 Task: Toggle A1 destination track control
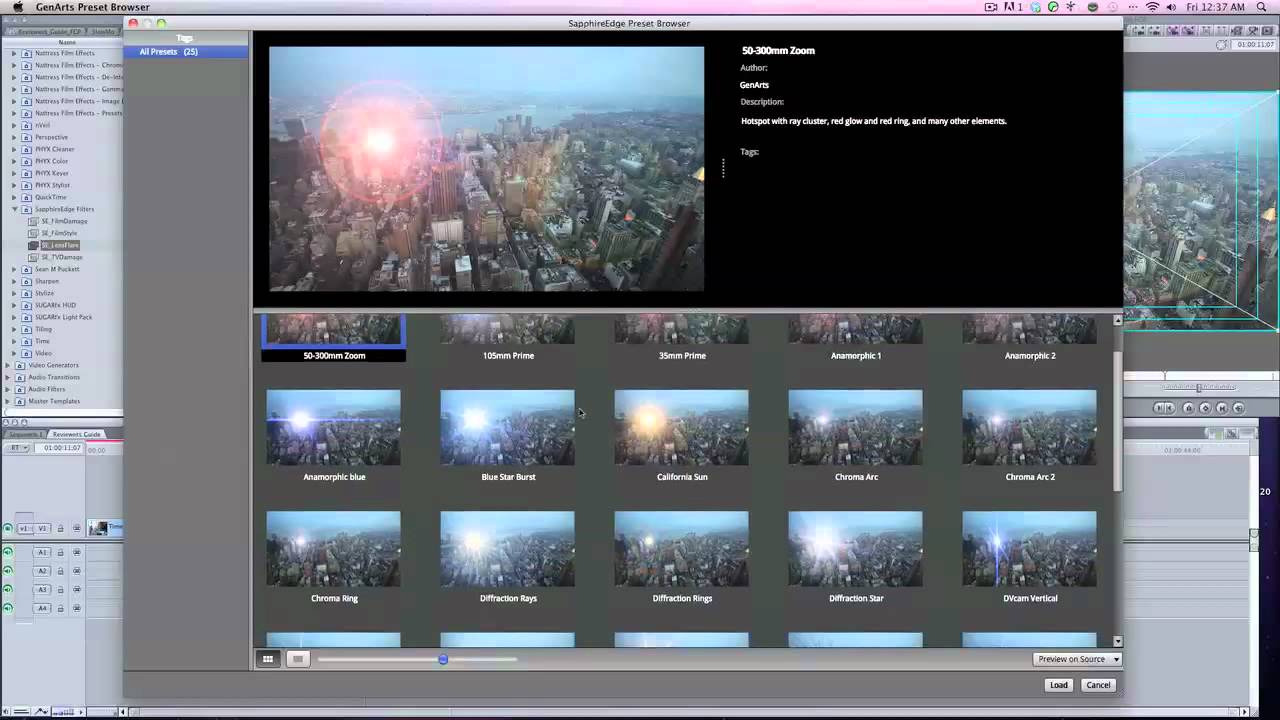[42, 552]
